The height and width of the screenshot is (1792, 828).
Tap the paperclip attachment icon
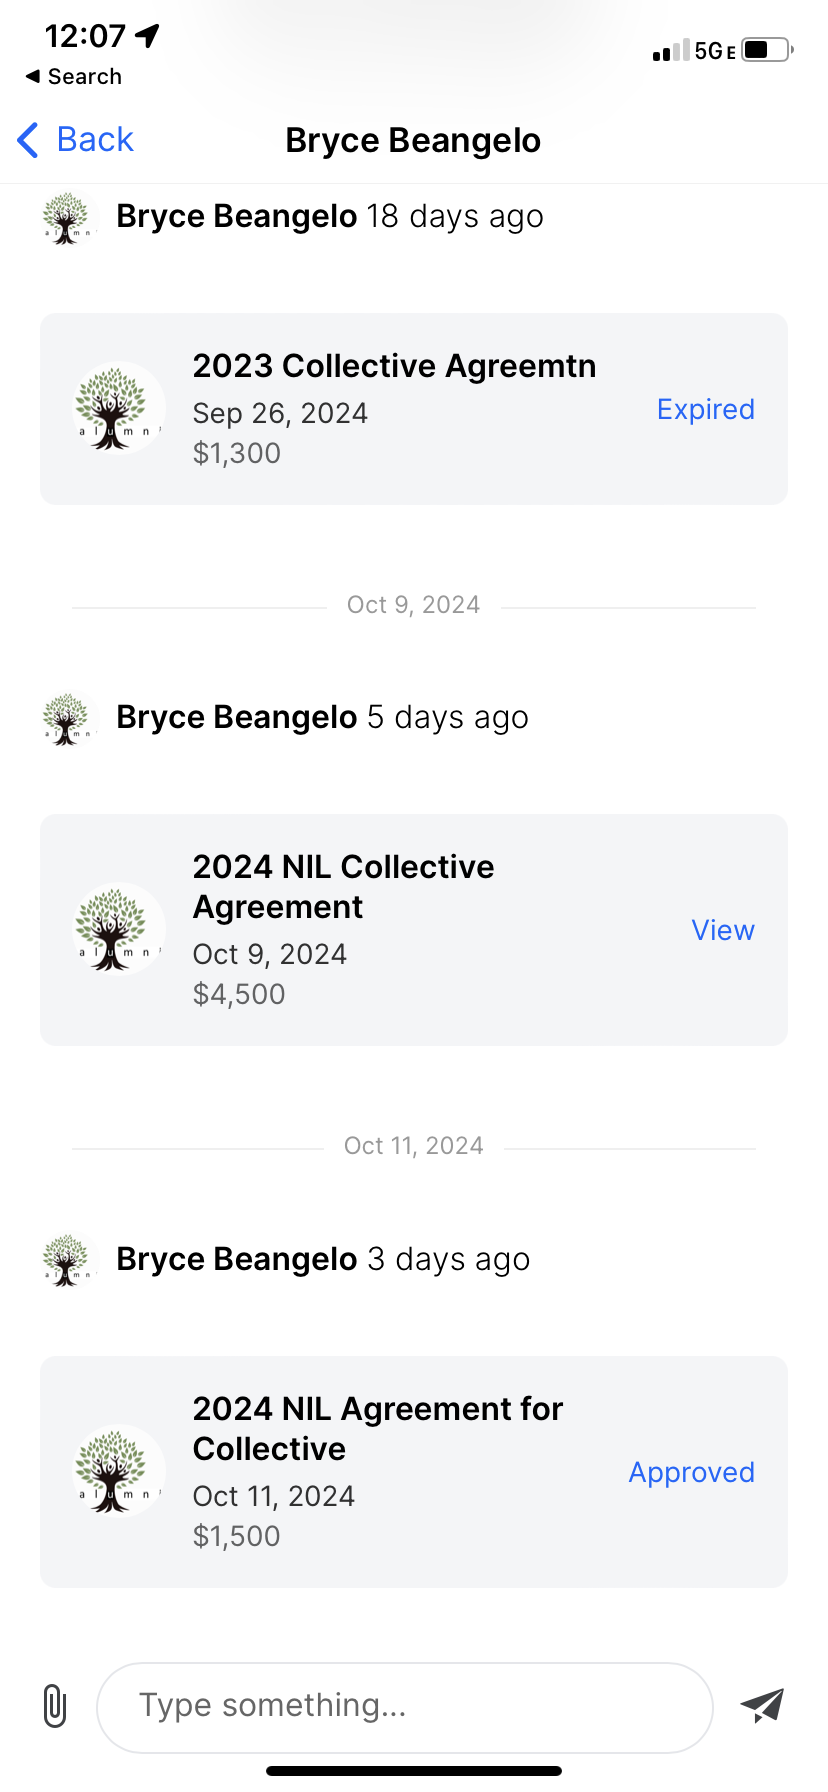click(x=55, y=1706)
